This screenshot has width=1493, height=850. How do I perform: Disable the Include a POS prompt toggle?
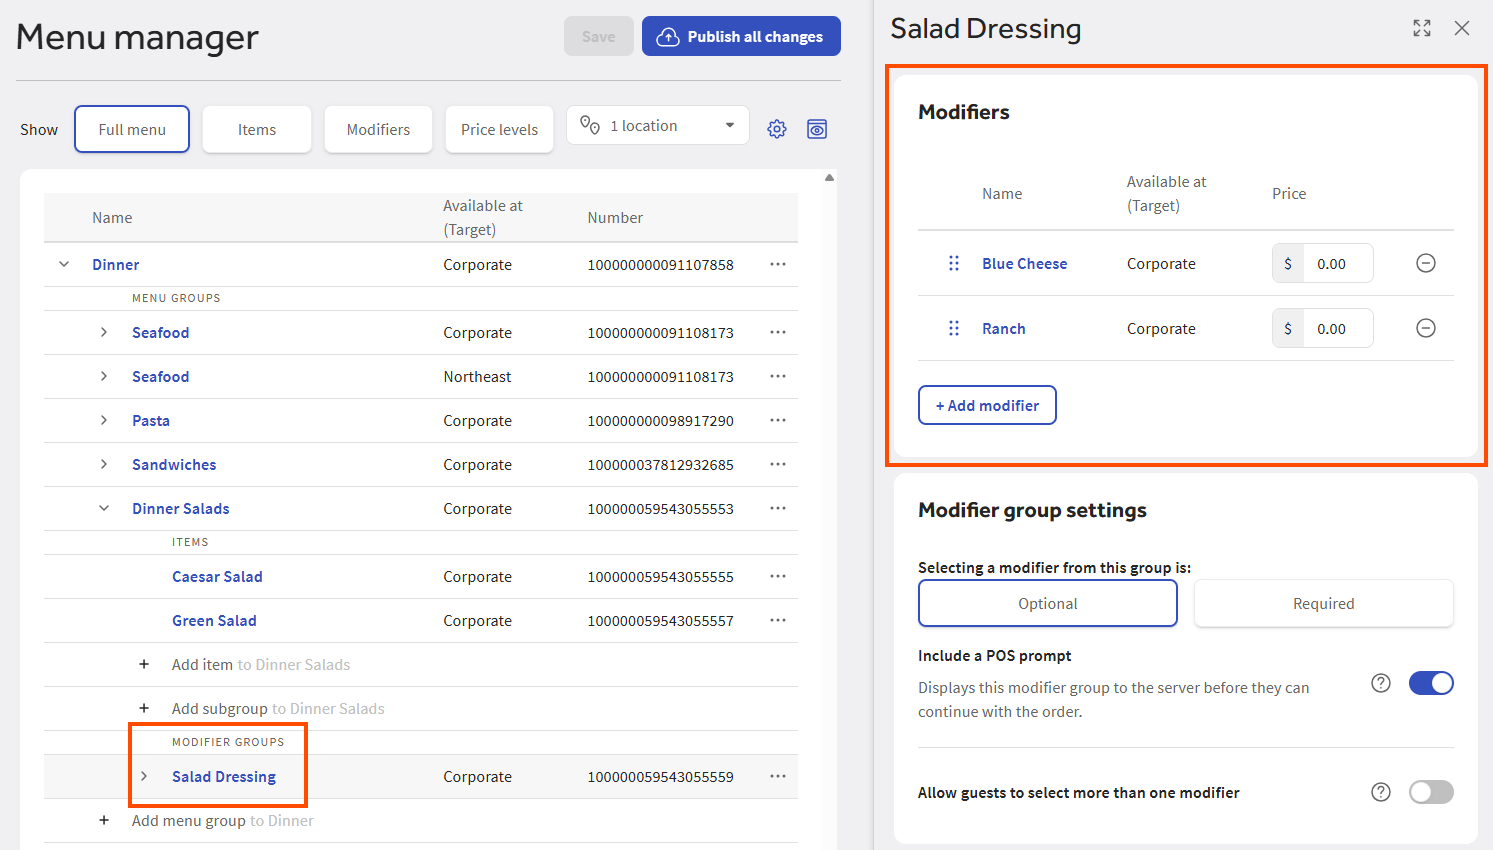coord(1430,683)
